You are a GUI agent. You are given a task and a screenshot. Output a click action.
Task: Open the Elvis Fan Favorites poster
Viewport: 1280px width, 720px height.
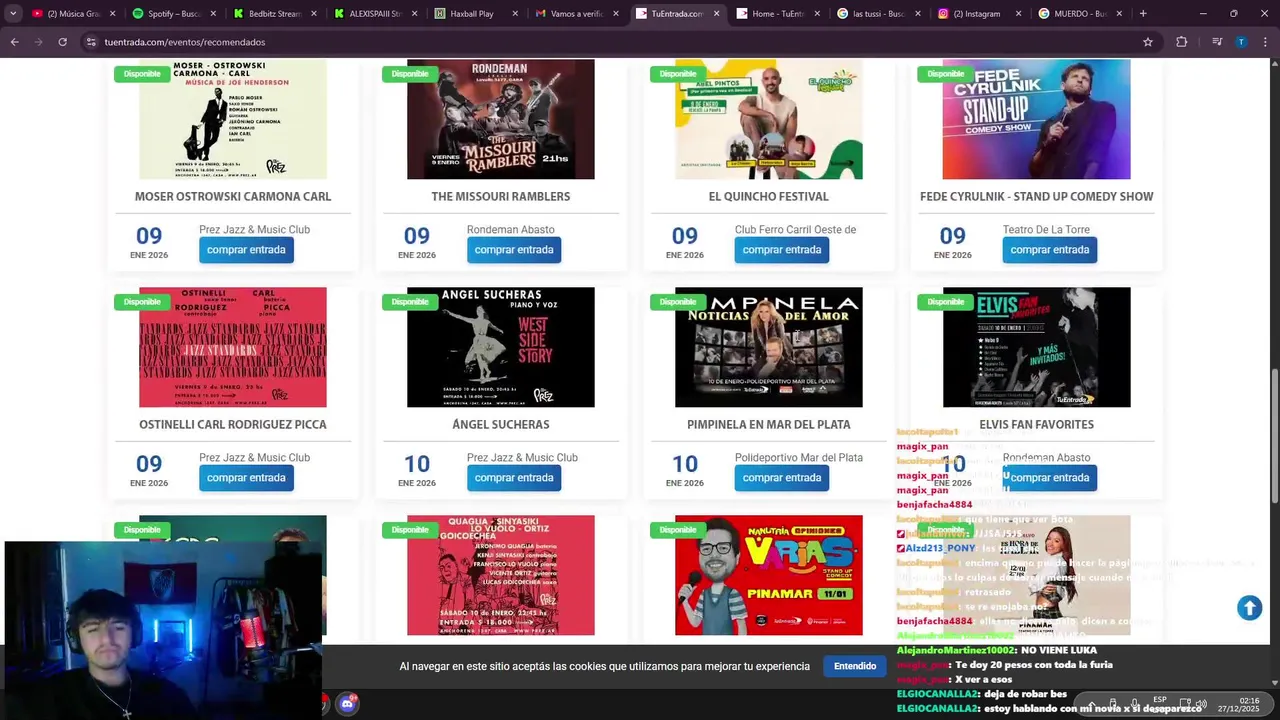[x=1037, y=347]
